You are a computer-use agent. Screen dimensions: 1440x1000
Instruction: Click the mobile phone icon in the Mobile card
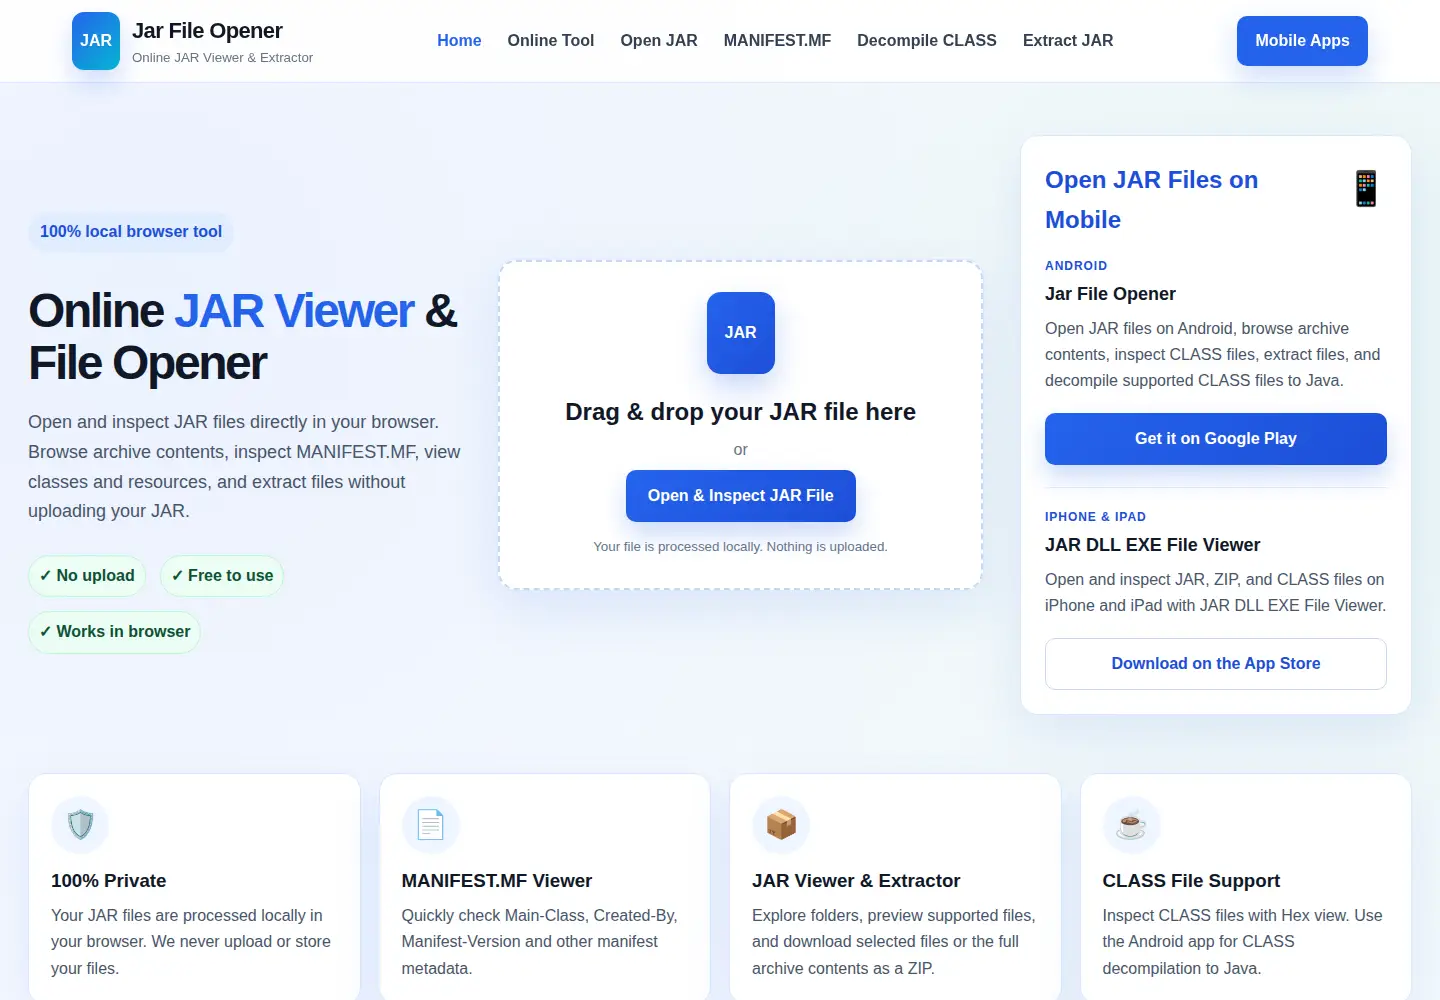coord(1366,188)
